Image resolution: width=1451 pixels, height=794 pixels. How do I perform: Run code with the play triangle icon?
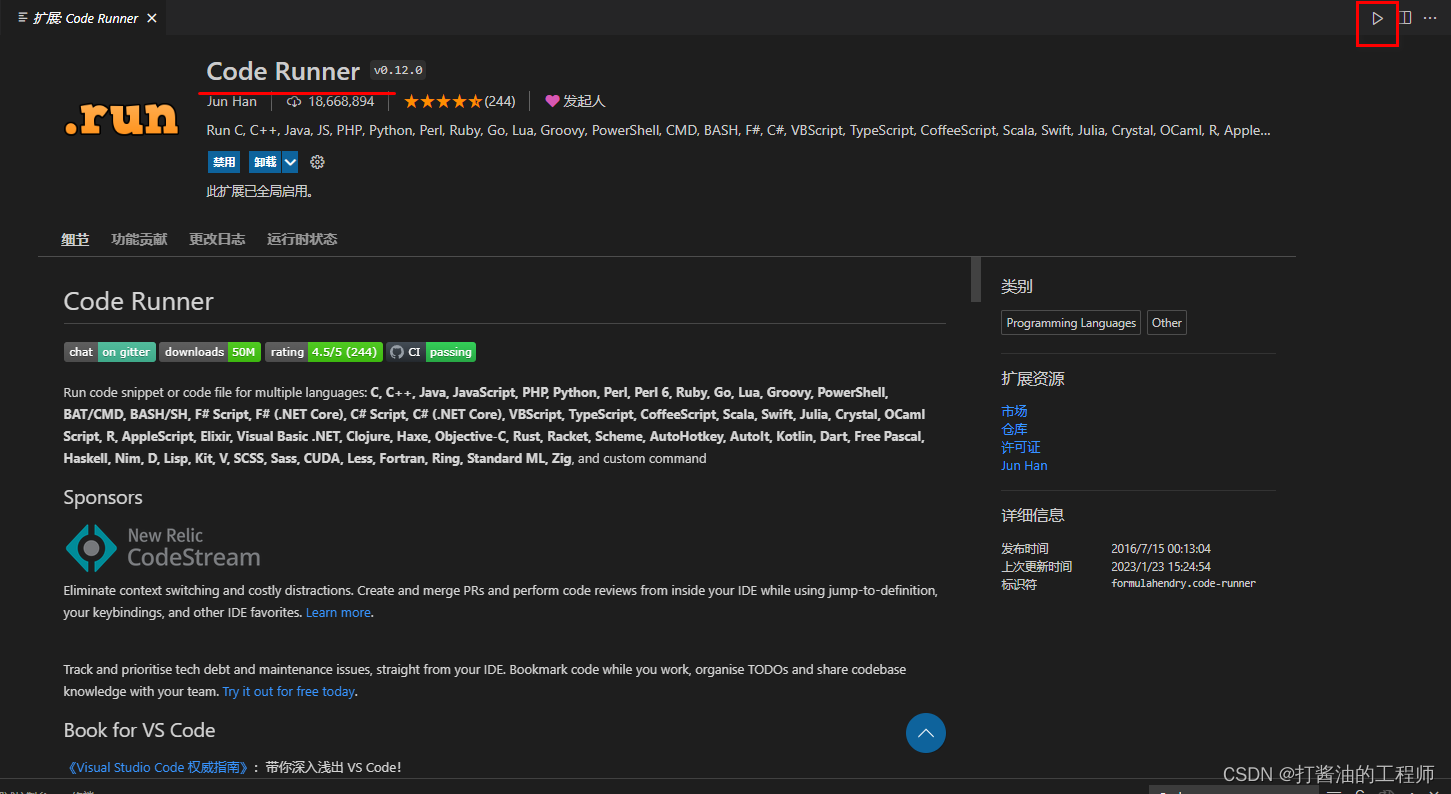[x=1377, y=18]
